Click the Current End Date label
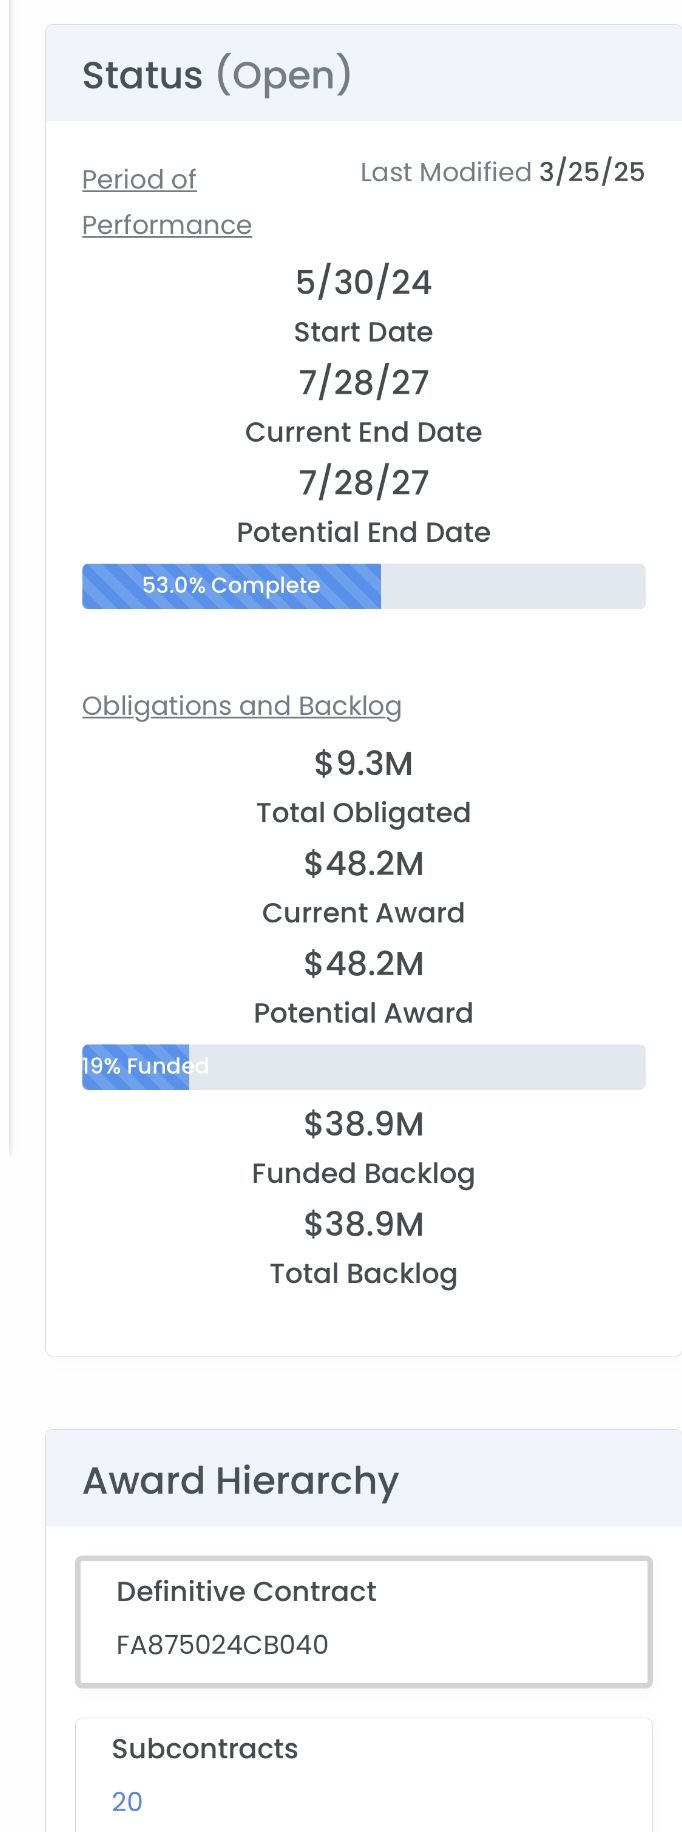Screen dimensions: 682x1832 363,432
